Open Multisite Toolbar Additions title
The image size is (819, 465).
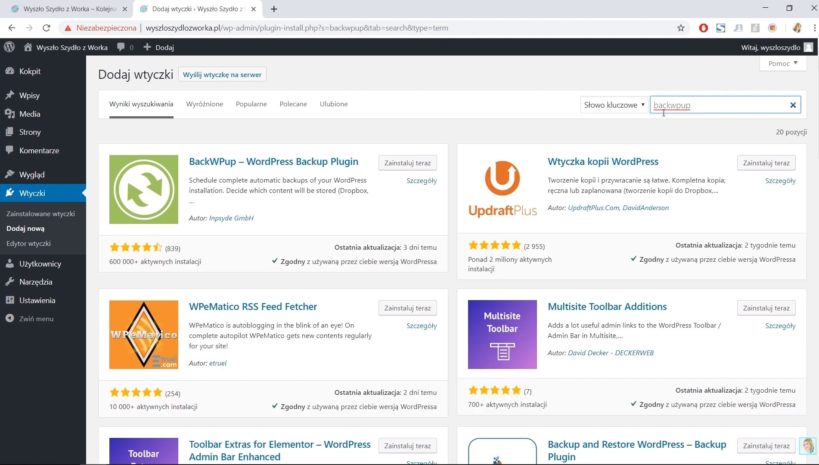point(607,307)
